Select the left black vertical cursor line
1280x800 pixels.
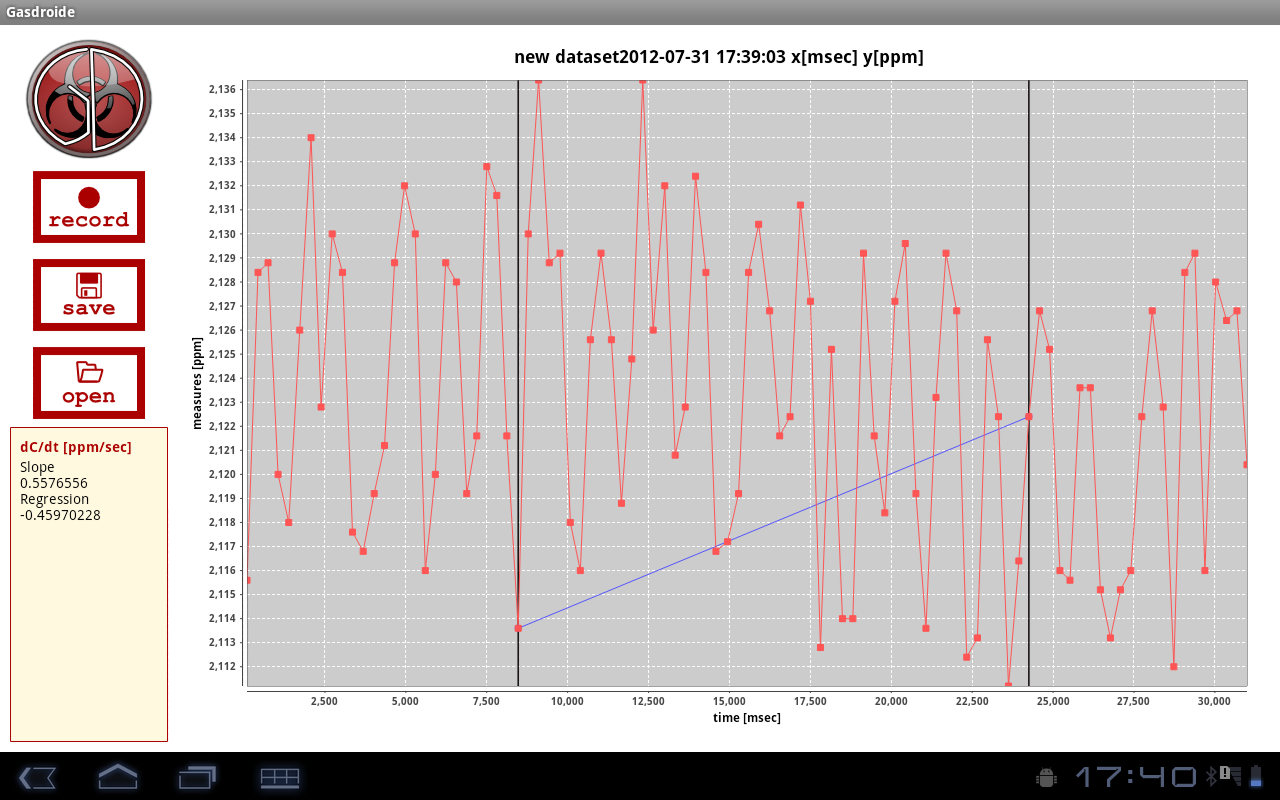518,383
